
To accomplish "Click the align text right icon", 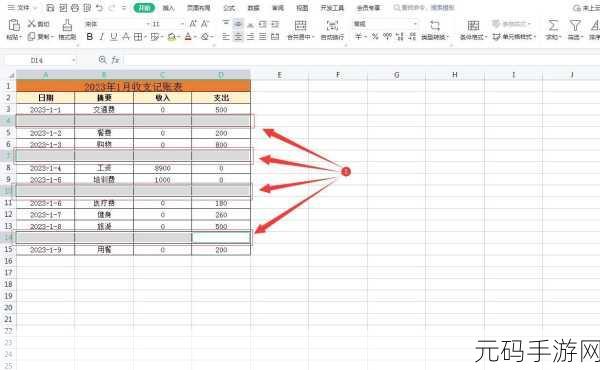I will (250, 37).
